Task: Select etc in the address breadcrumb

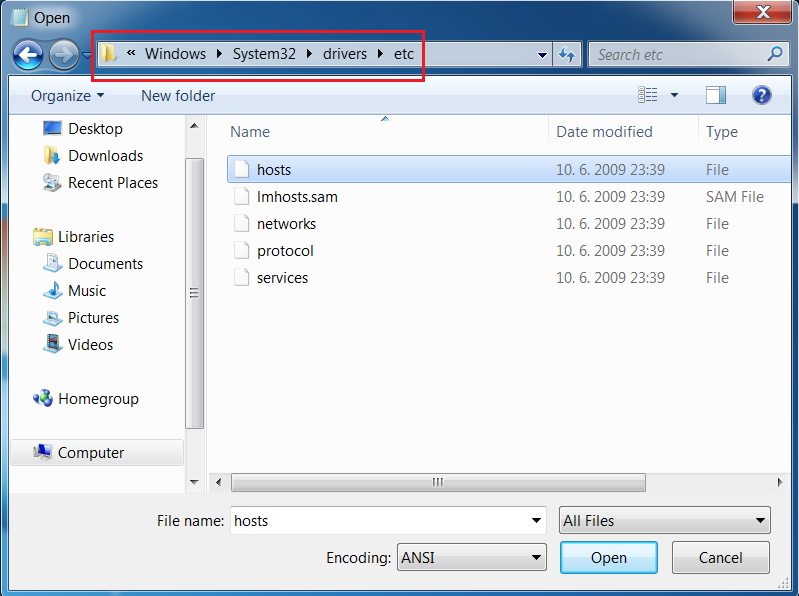Action: pyautogui.click(x=404, y=53)
